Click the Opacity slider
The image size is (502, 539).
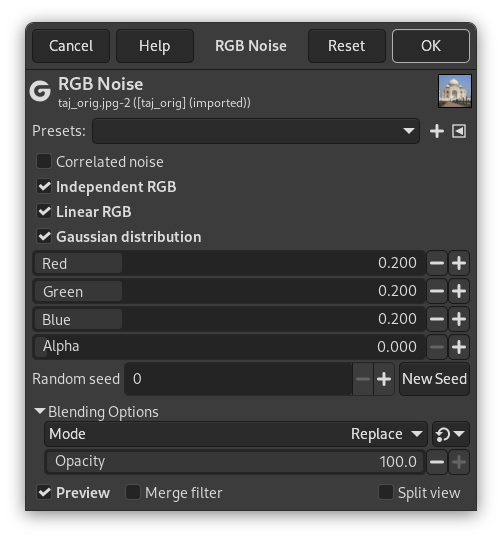click(235, 462)
